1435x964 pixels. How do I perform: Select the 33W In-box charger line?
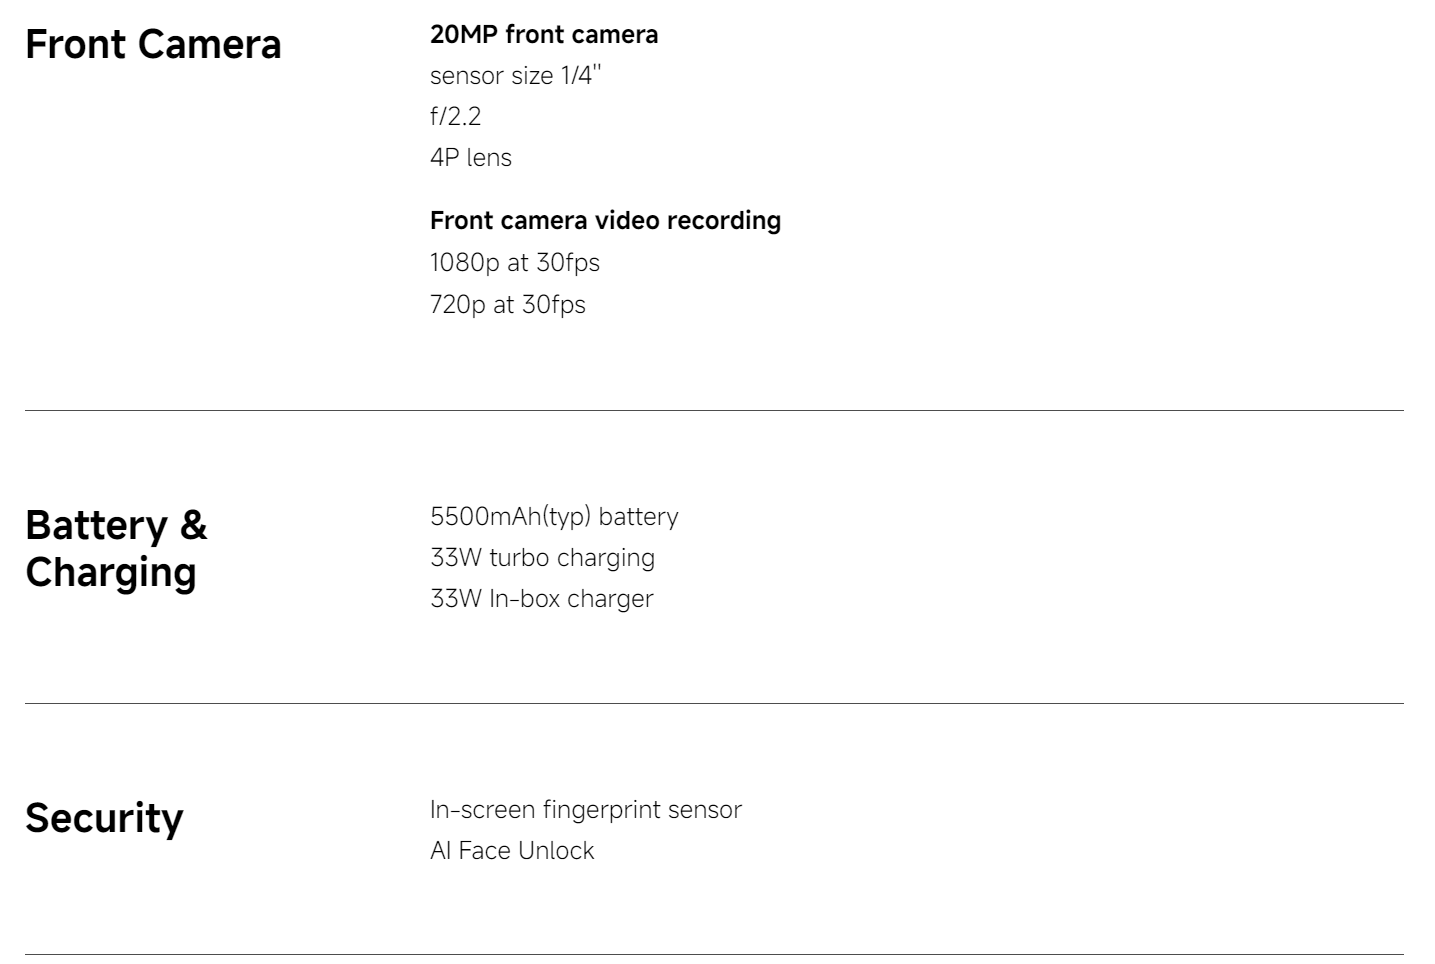(541, 599)
